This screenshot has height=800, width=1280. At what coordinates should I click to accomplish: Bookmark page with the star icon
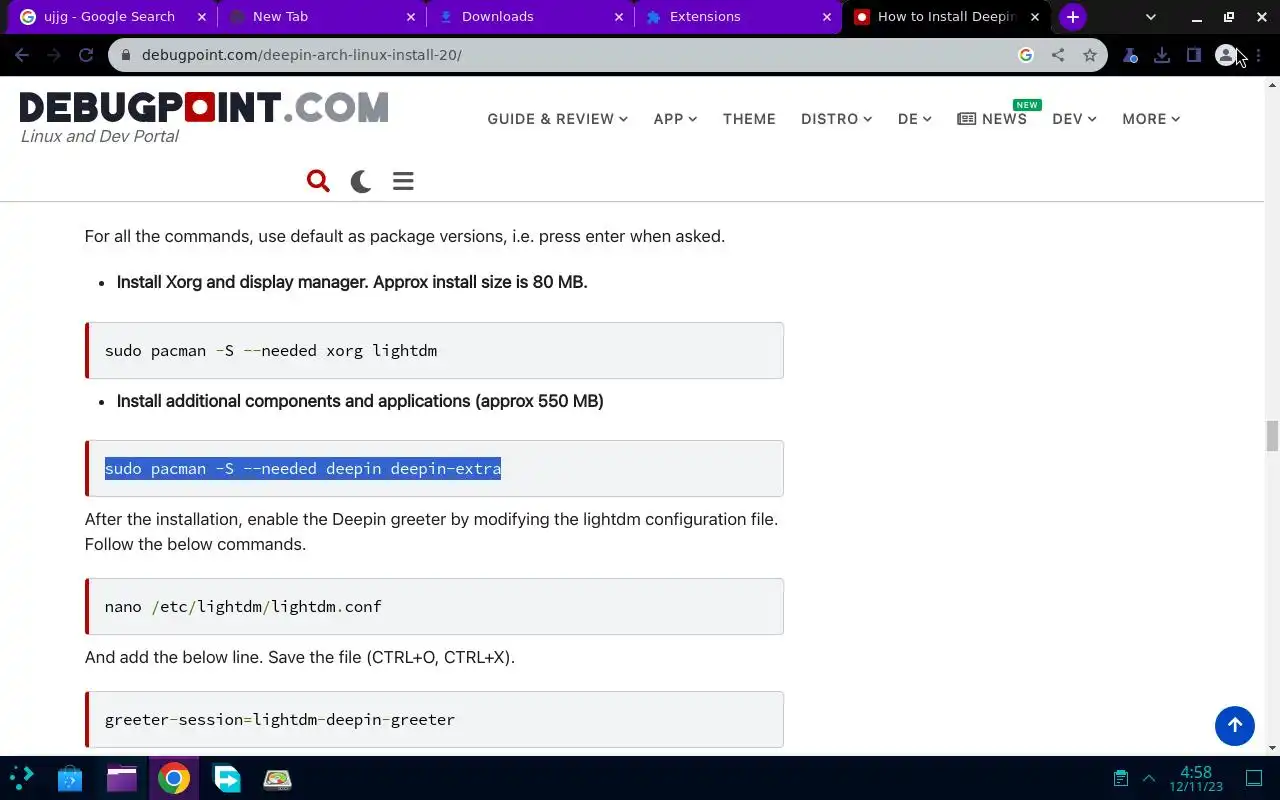coord(1090,55)
